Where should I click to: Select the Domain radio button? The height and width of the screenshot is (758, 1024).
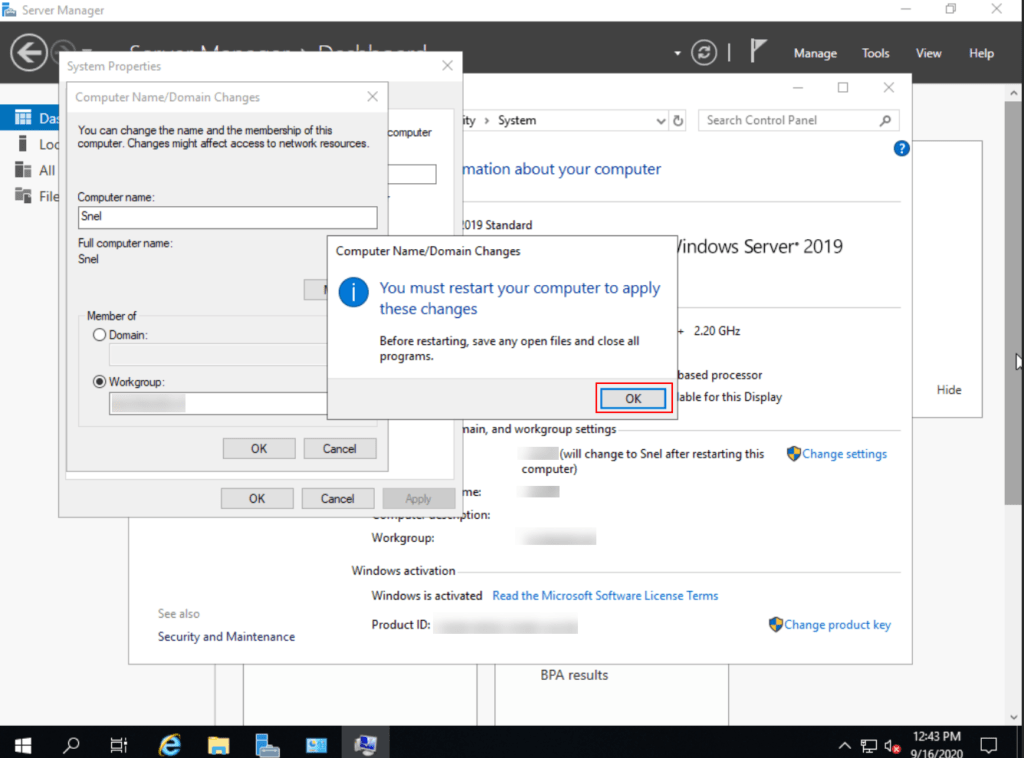pyautogui.click(x=99, y=335)
